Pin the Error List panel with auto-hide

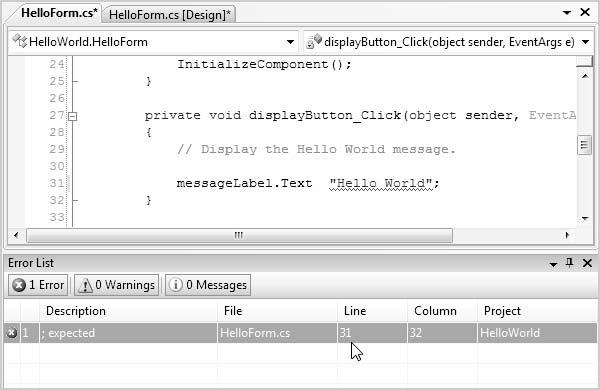pos(569,263)
